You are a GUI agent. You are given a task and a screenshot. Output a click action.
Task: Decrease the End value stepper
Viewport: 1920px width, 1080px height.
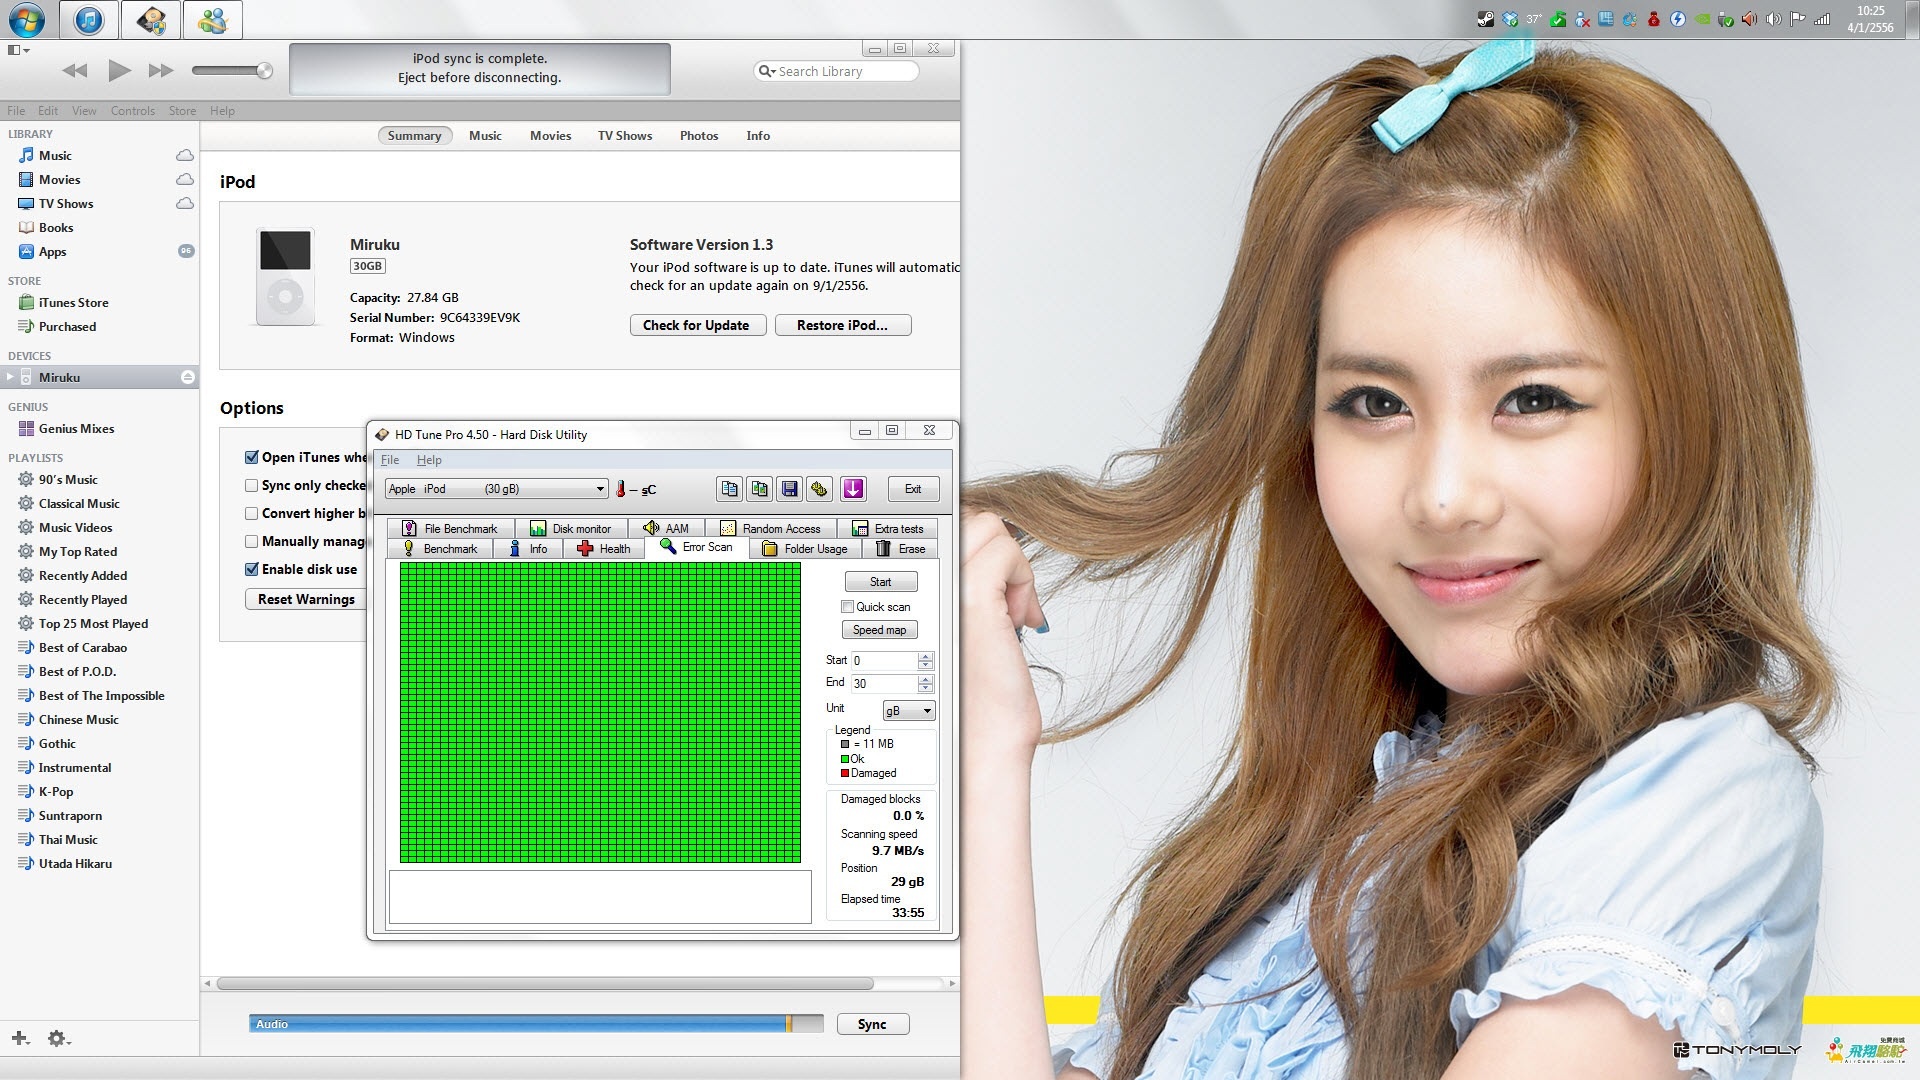pos(925,688)
